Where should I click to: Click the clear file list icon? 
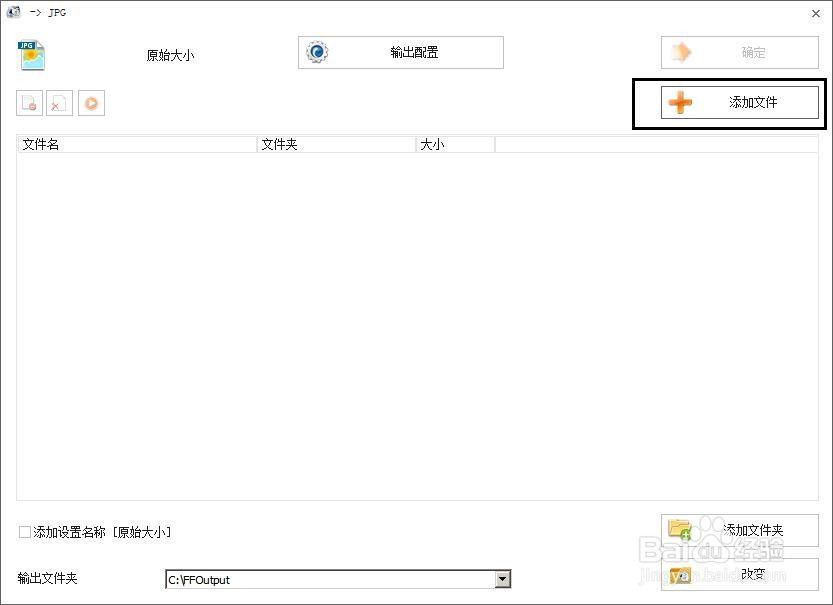[59, 103]
